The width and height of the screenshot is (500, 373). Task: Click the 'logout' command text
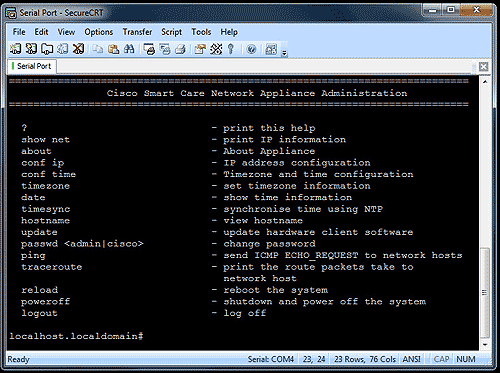click(40, 313)
